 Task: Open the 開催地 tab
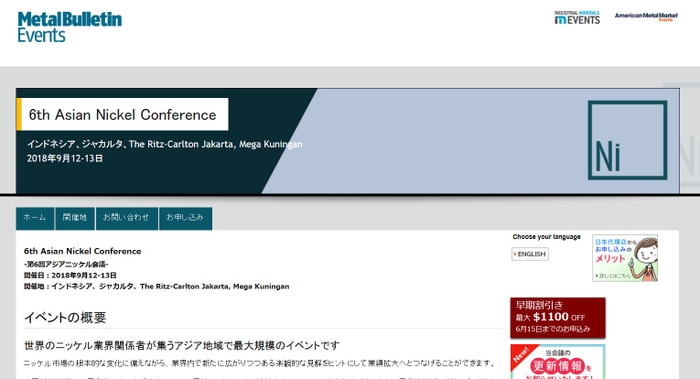point(75,218)
